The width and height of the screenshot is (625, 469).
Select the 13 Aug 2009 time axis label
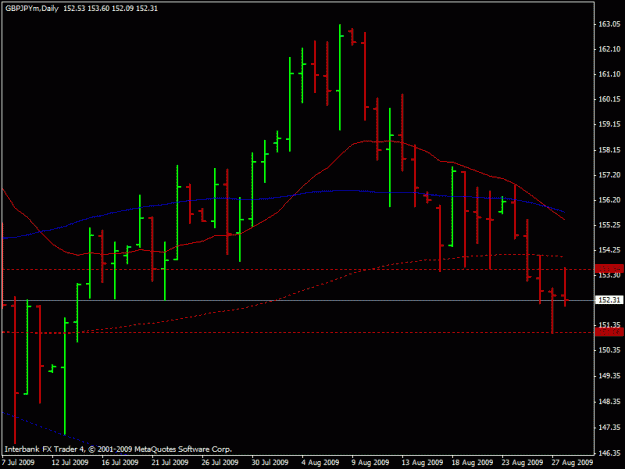point(422,463)
